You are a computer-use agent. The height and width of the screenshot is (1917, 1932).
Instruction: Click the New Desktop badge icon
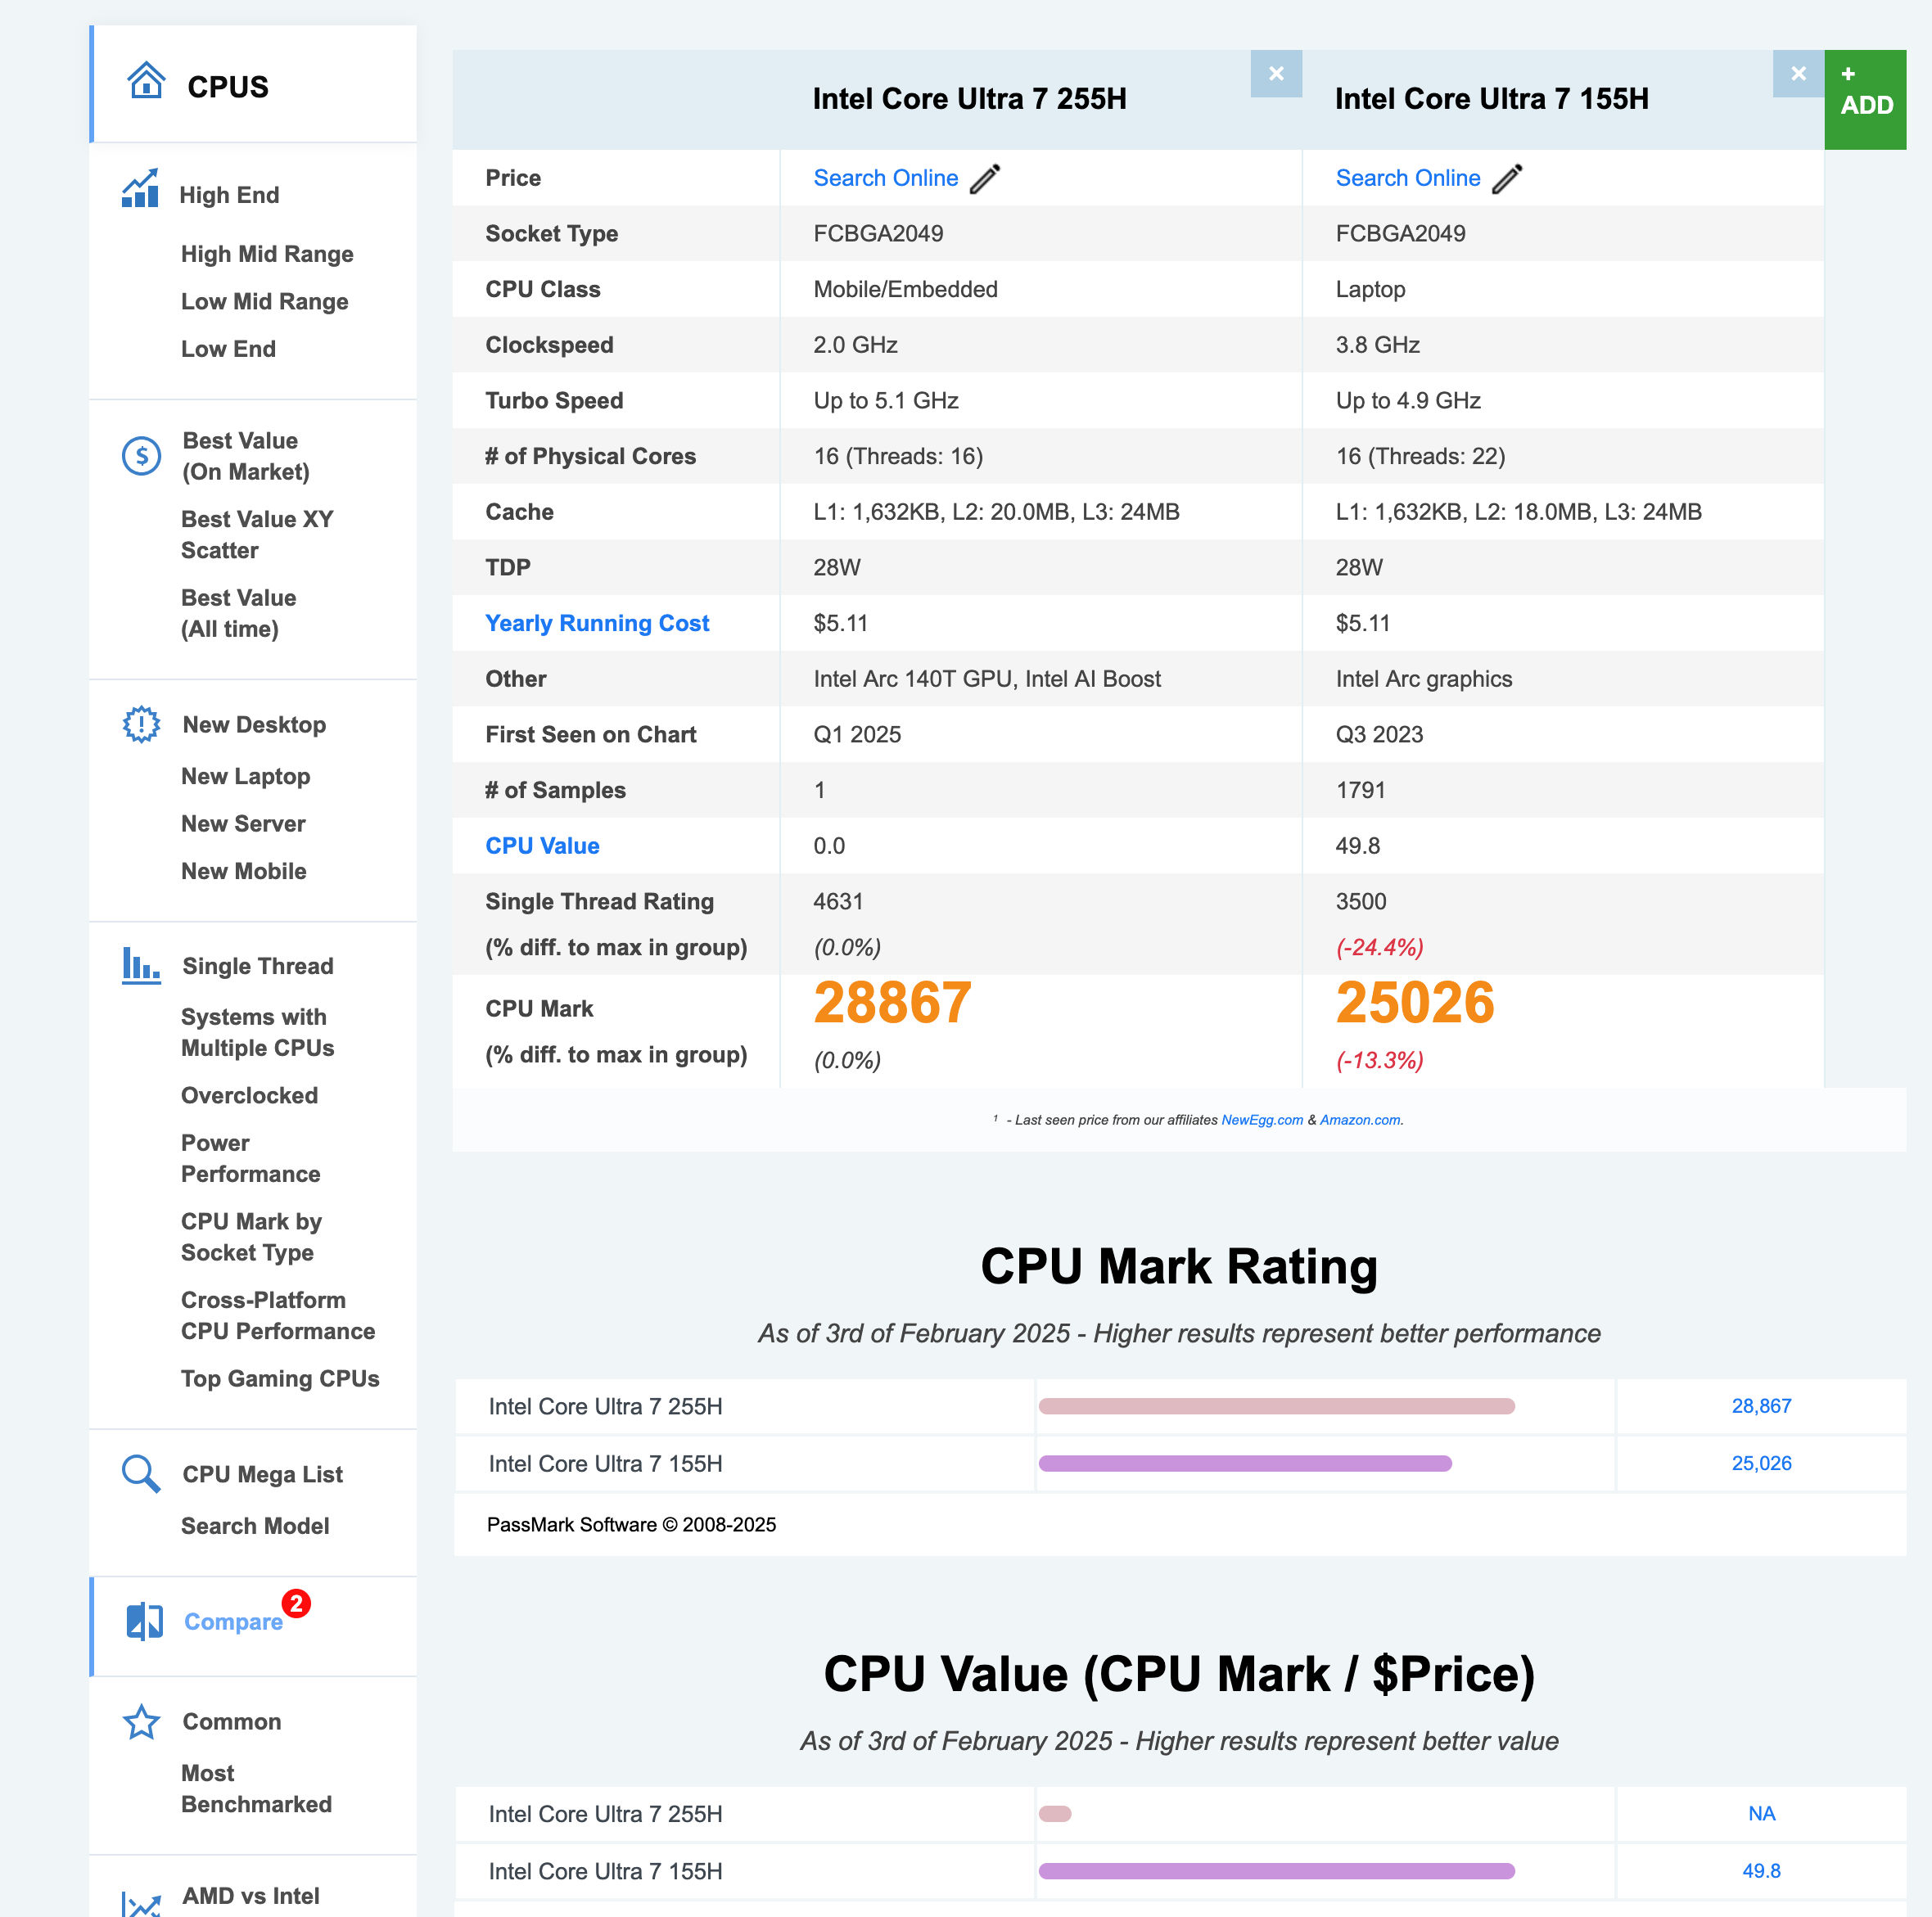[x=141, y=724]
